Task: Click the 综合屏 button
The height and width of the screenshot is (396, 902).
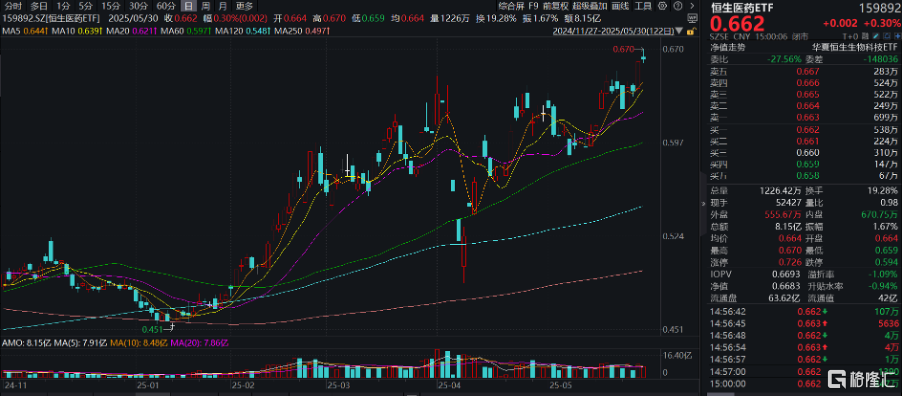Action: pos(510,6)
